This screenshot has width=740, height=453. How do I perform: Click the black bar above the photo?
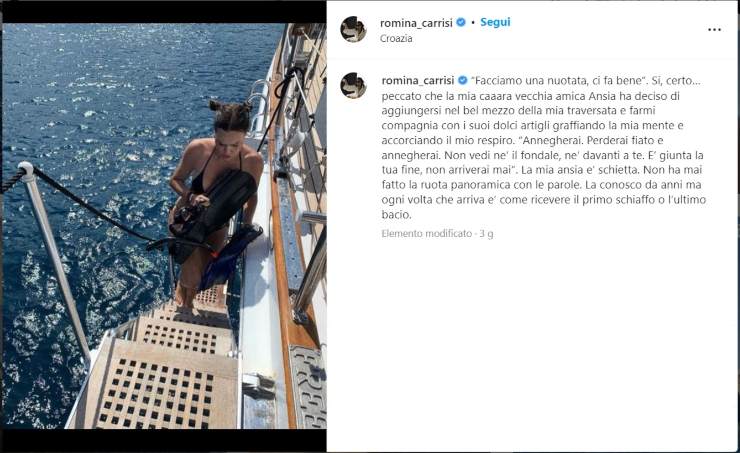[164, 13]
